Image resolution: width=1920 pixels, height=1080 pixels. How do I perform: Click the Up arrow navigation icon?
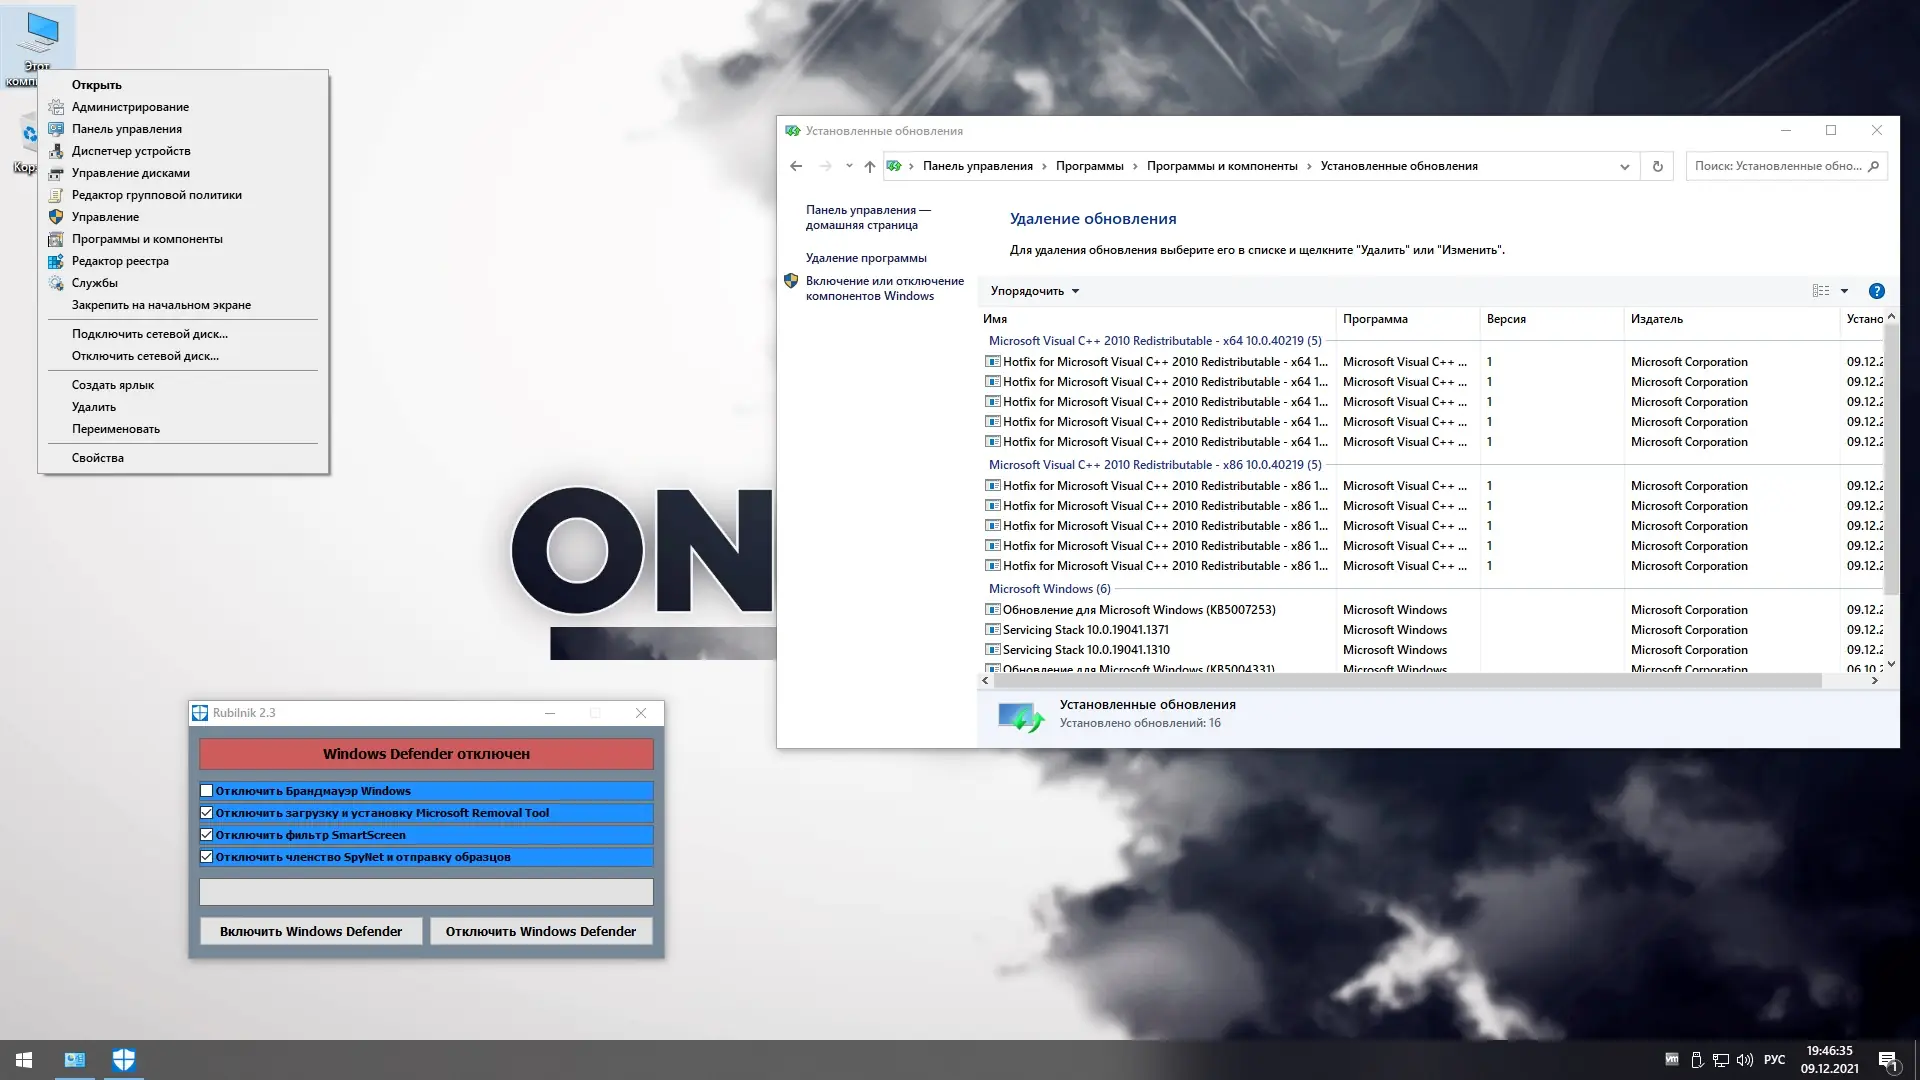(869, 166)
